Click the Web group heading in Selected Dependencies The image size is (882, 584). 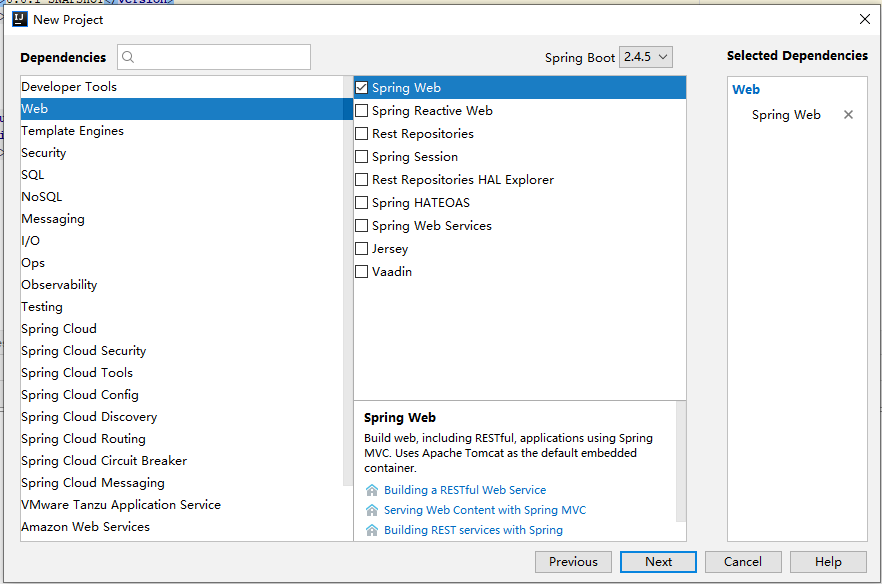(746, 89)
